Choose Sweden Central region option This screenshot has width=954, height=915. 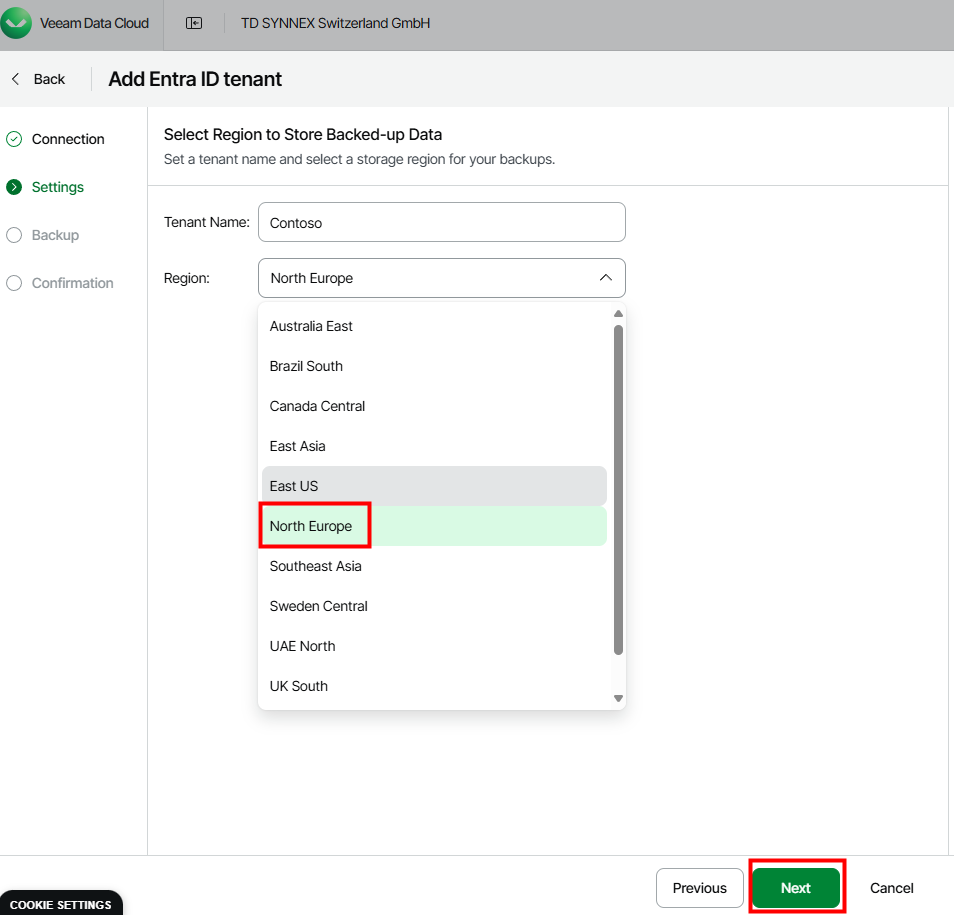(318, 606)
